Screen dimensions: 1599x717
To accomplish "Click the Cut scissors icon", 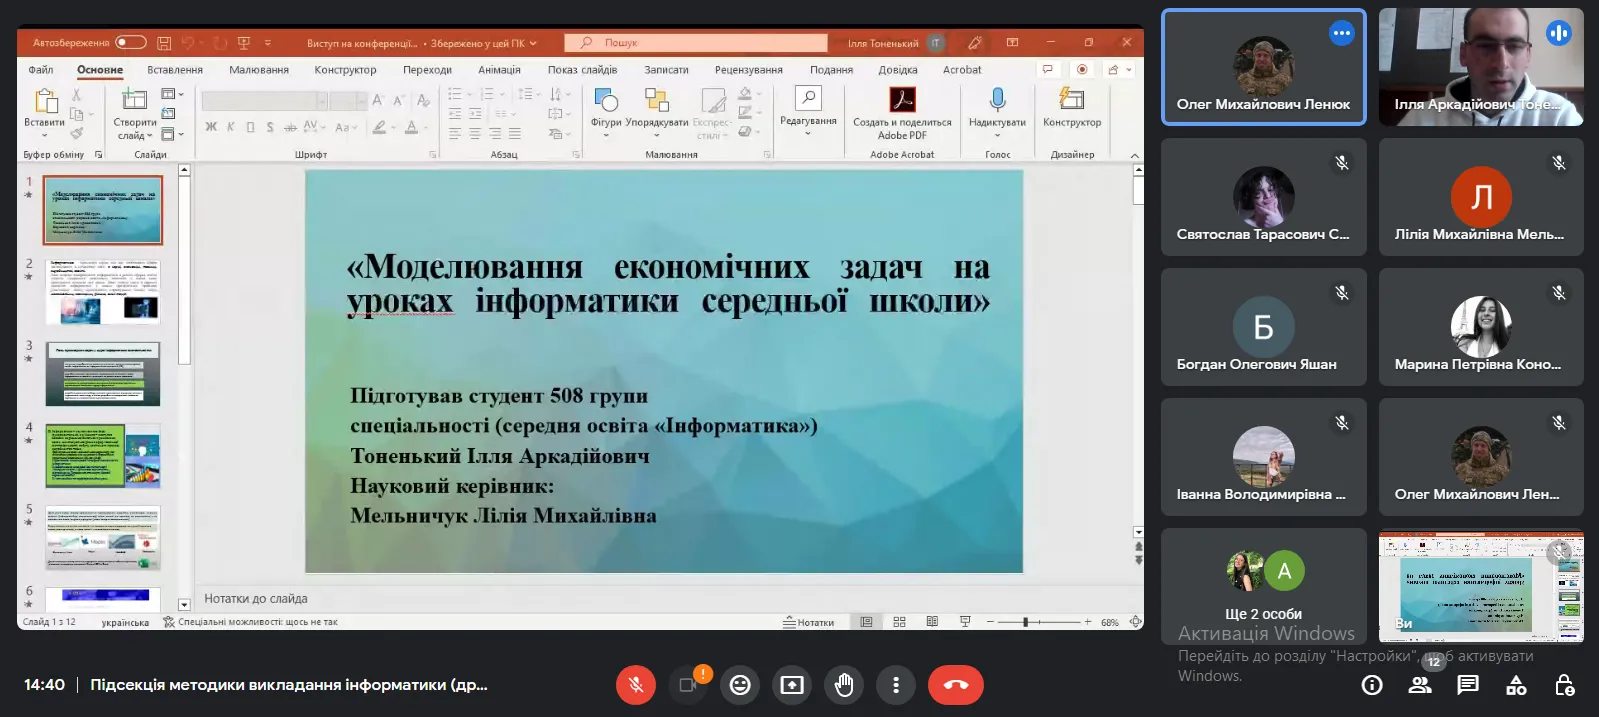I will tap(76, 94).
